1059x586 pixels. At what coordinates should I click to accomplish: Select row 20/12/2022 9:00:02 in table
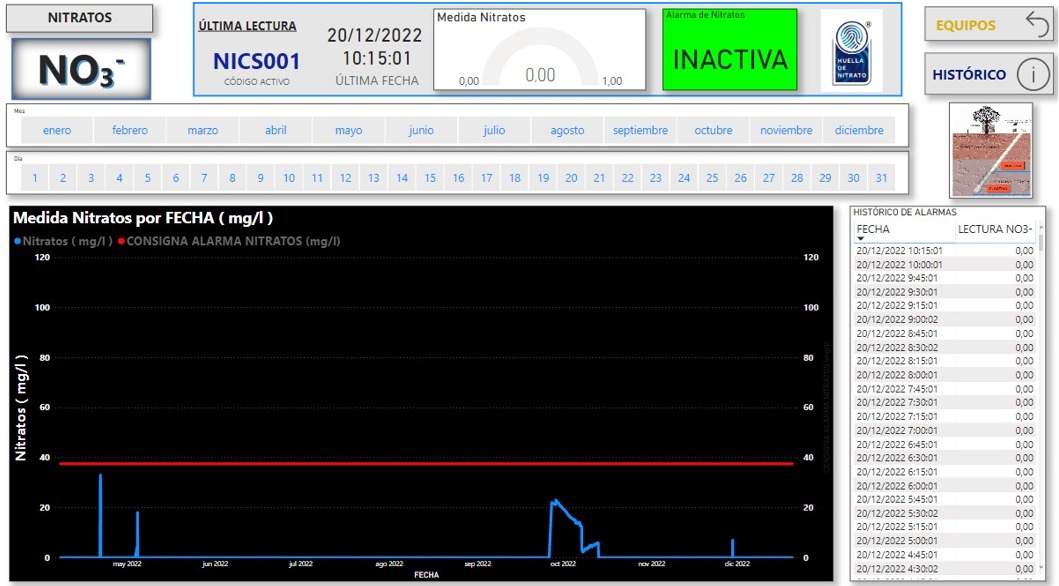pos(944,319)
